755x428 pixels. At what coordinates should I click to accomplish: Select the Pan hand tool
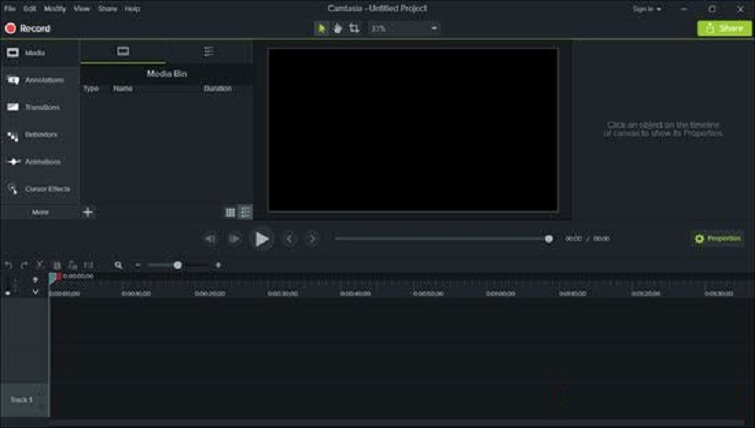(x=338, y=28)
